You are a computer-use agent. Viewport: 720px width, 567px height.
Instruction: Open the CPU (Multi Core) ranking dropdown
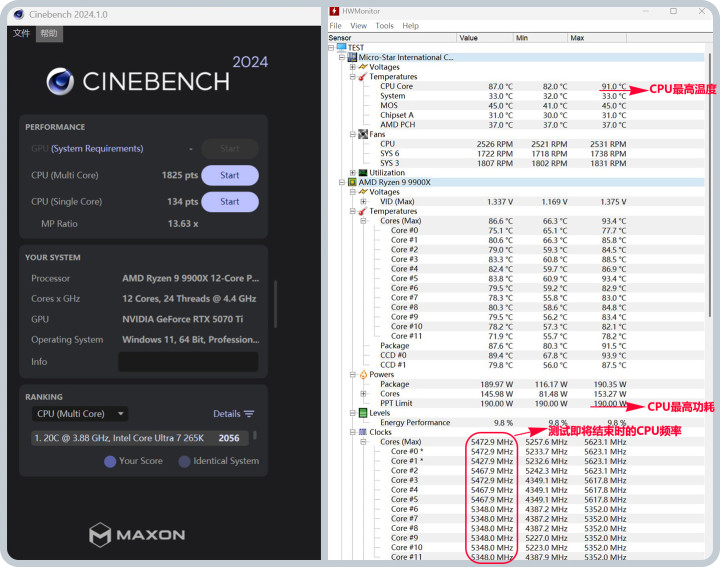80,414
